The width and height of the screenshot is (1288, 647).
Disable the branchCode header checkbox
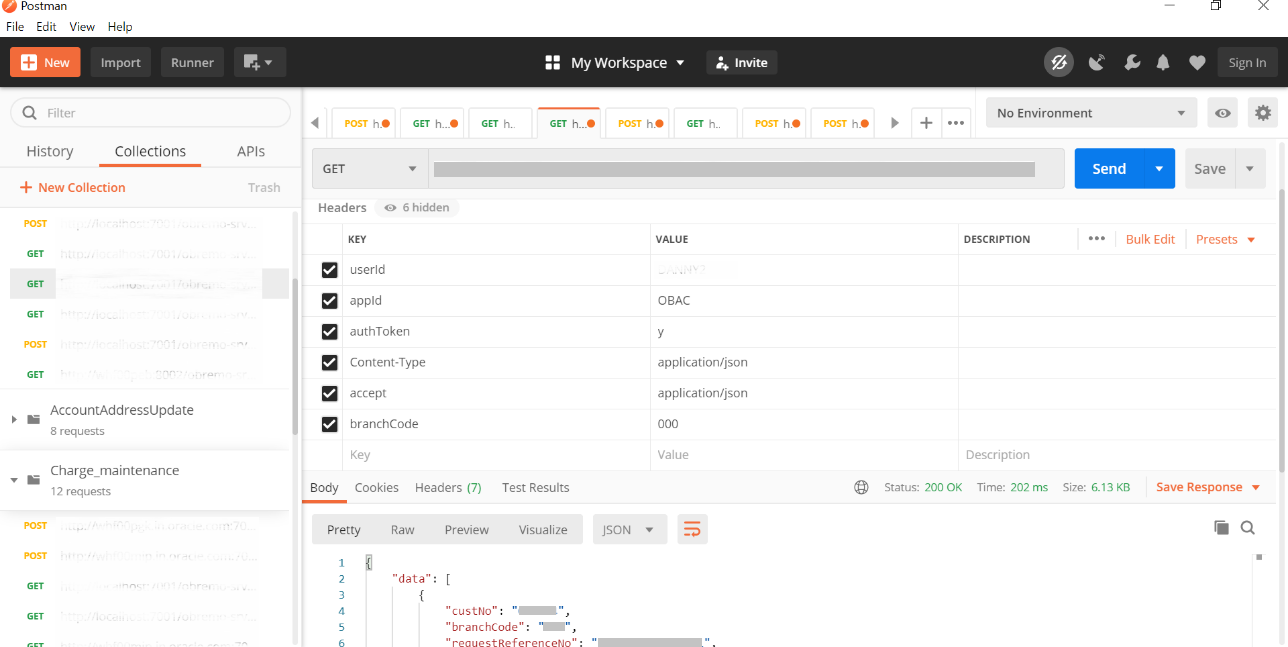click(x=329, y=425)
